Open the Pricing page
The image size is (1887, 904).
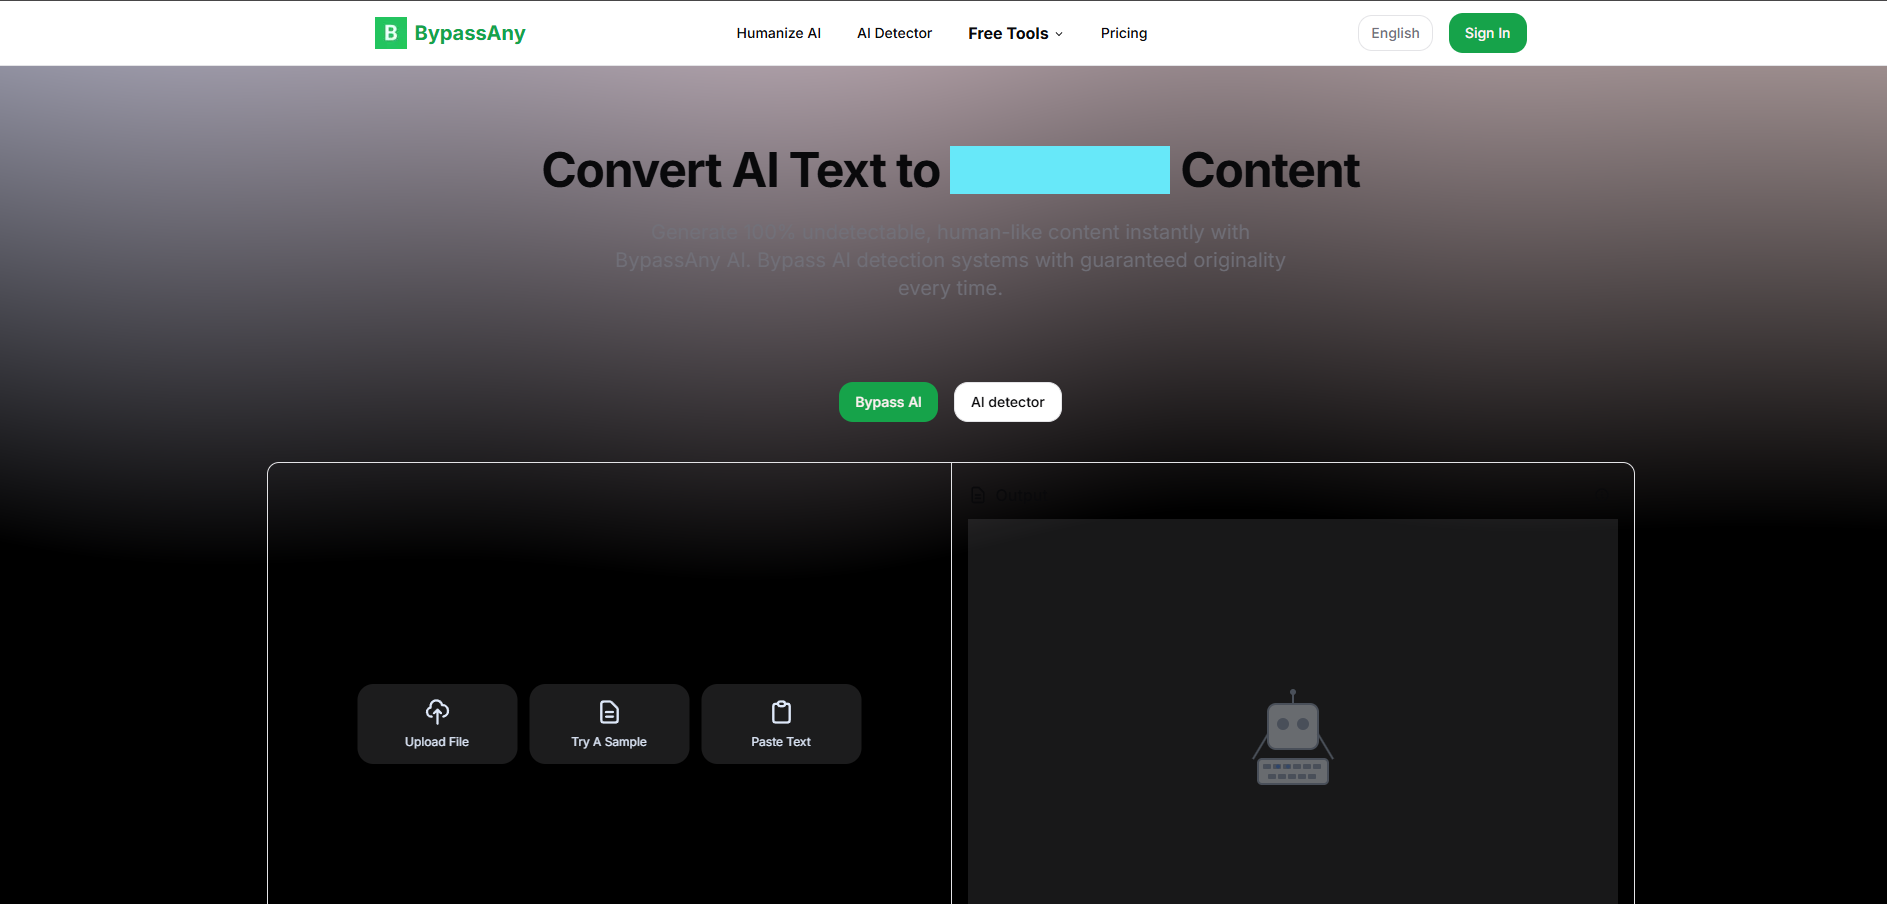[1123, 33]
